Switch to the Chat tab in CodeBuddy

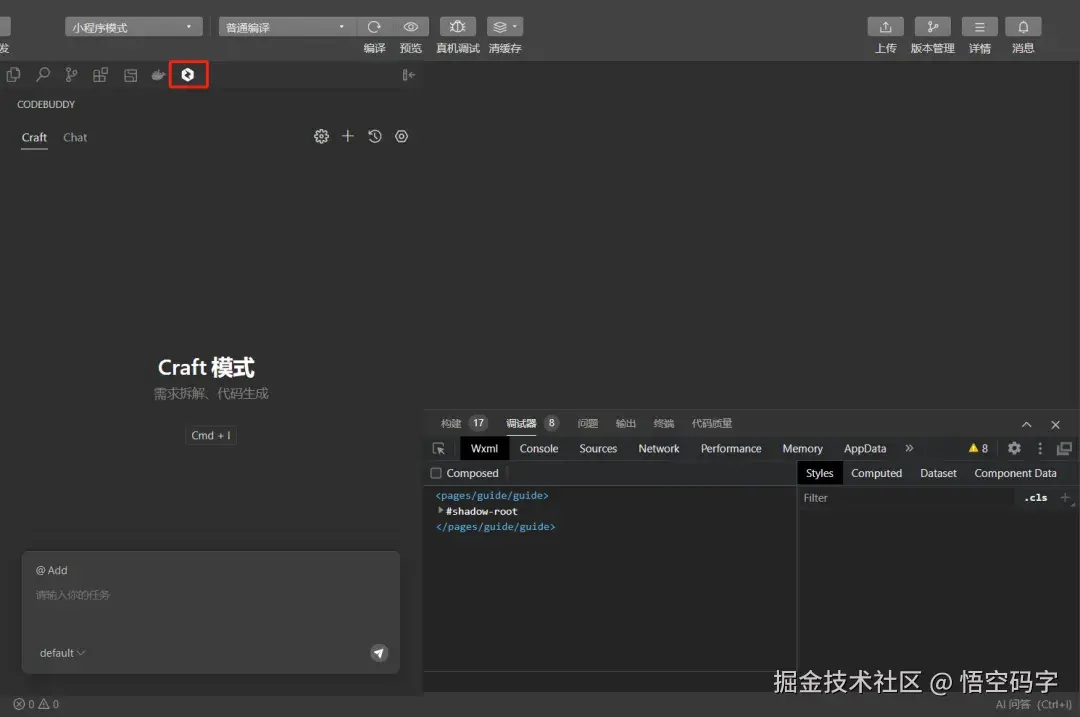[75, 137]
